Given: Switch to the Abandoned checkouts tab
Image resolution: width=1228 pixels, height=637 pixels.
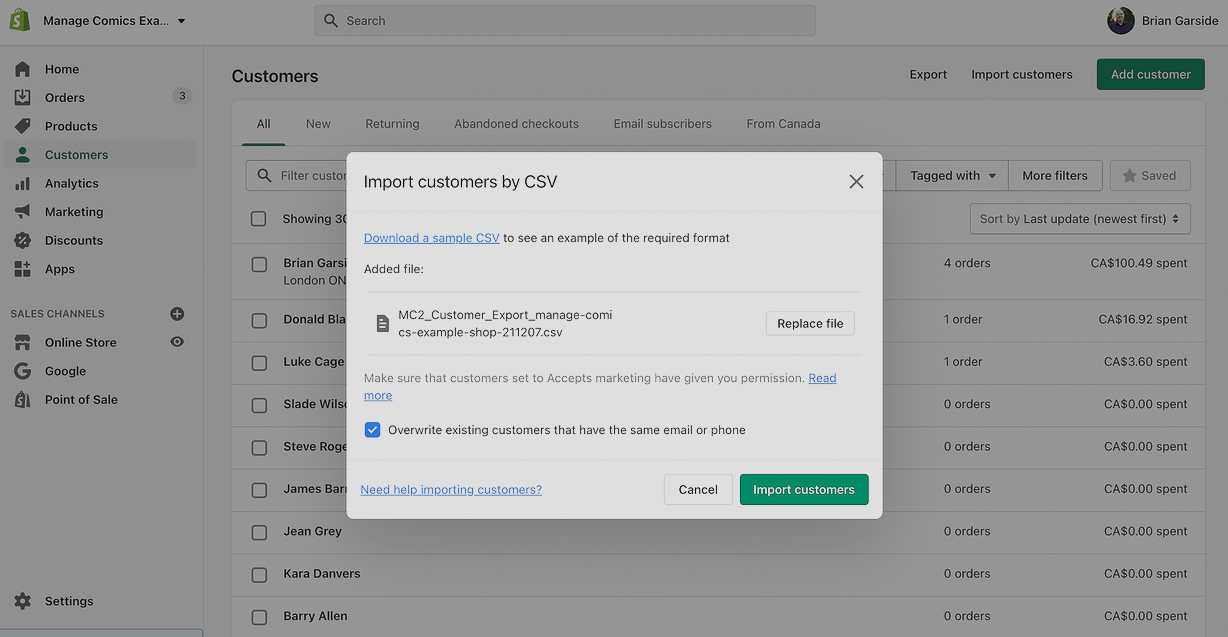Looking at the screenshot, I should point(516,124).
